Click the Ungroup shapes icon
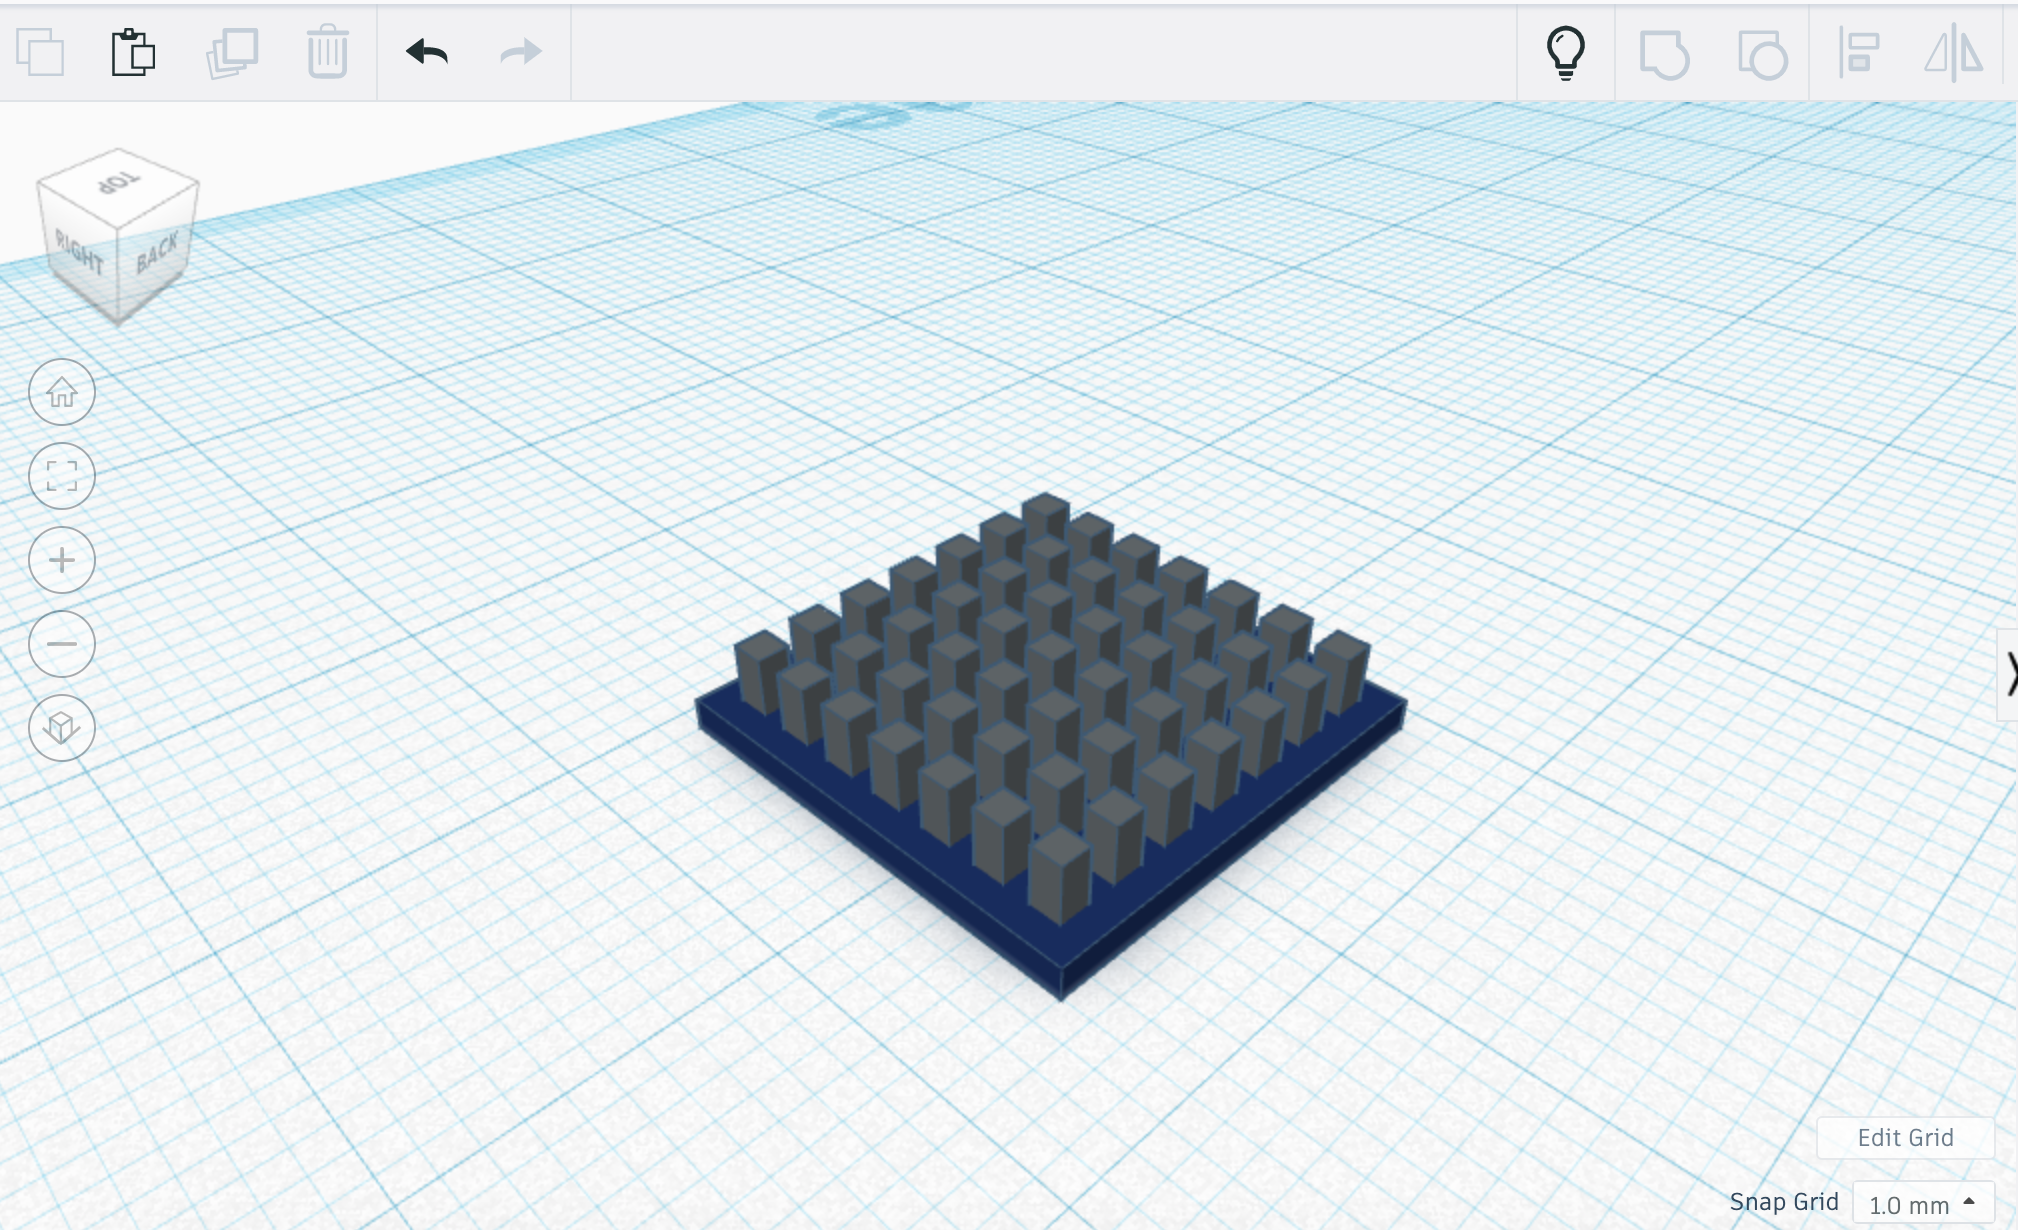Screen dimensions: 2018x1230 [1762, 54]
